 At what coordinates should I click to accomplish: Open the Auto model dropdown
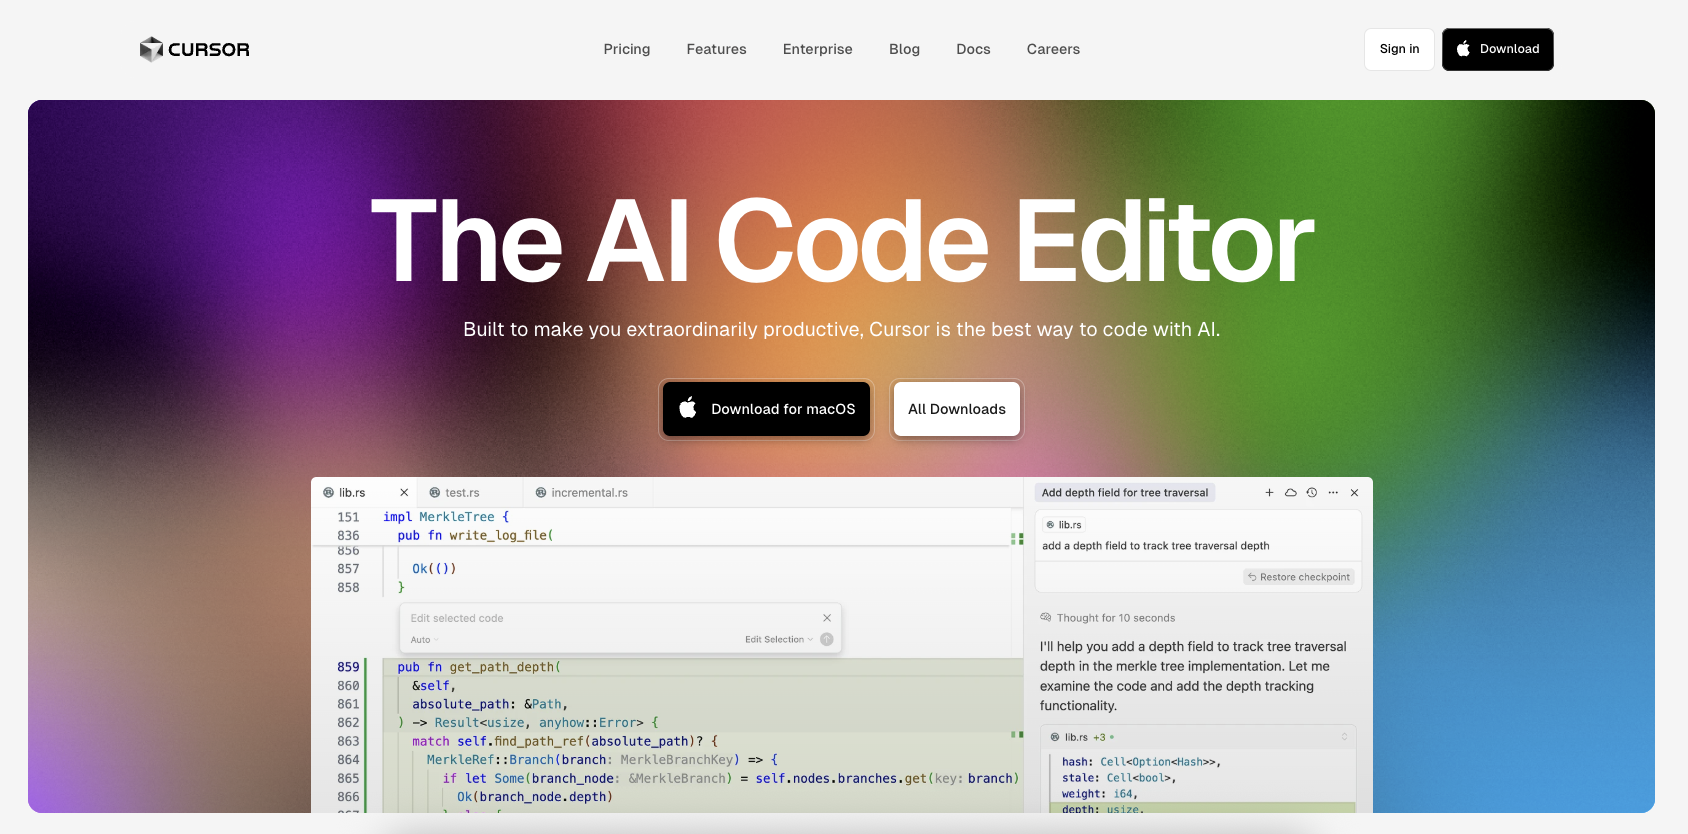(424, 640)
